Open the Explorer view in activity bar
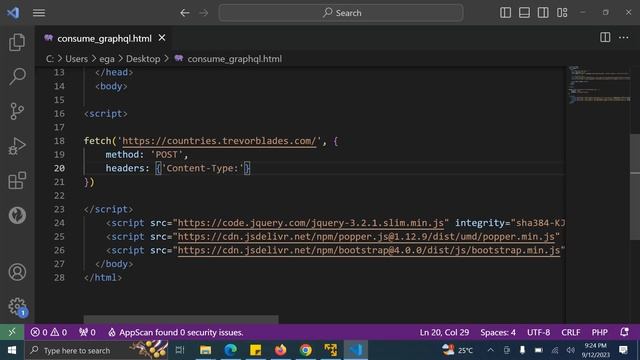 click(x=17, y=42)
